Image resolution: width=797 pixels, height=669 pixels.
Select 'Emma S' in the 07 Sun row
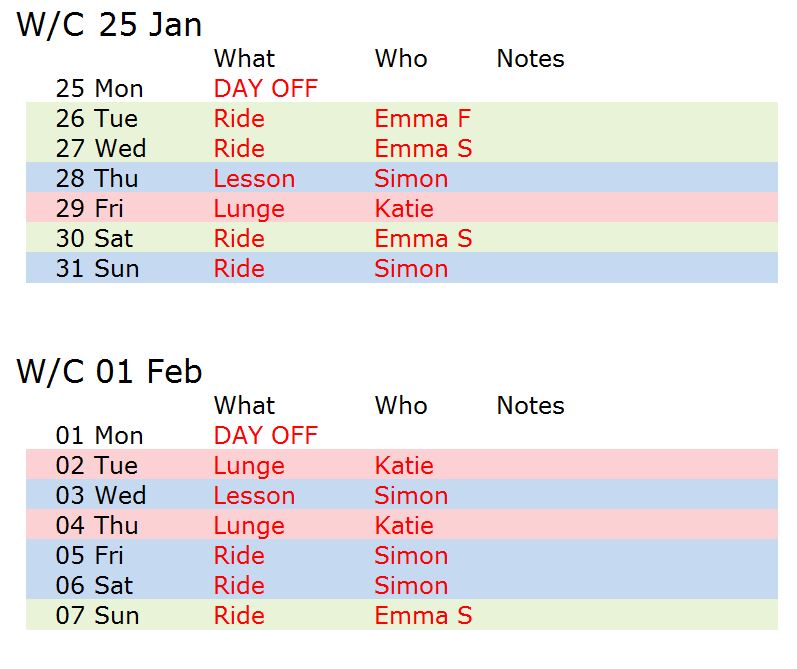[x=423, y=616]
